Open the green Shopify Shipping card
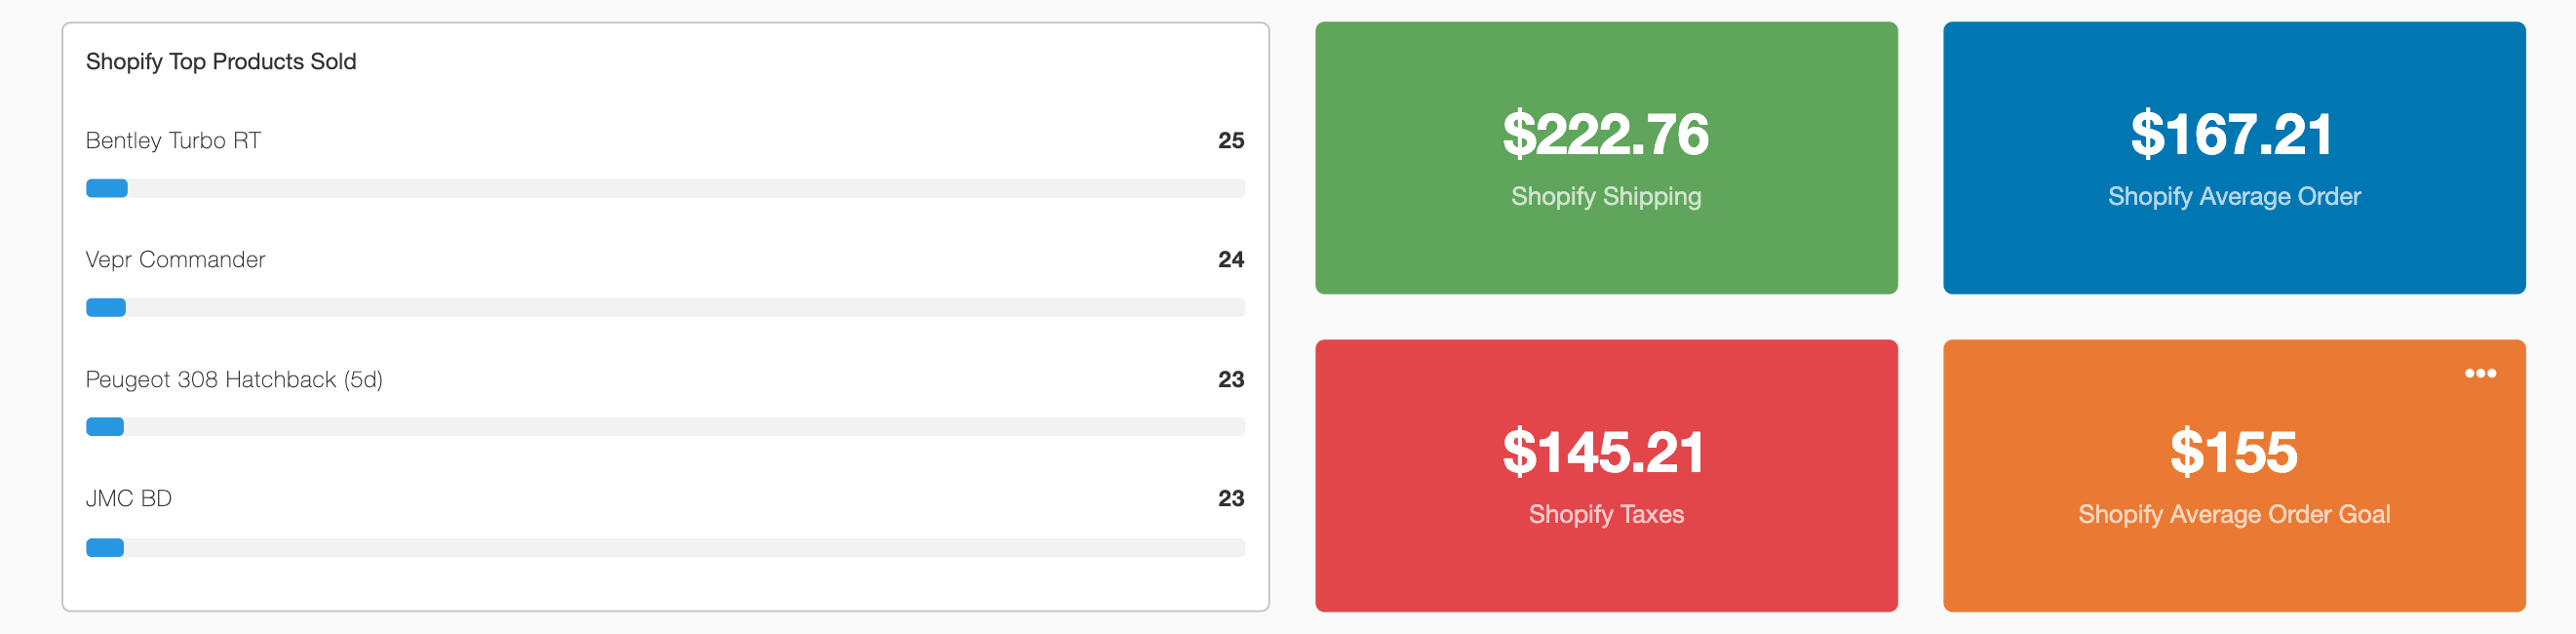2576x634 pixels. tap(1606, 250)
